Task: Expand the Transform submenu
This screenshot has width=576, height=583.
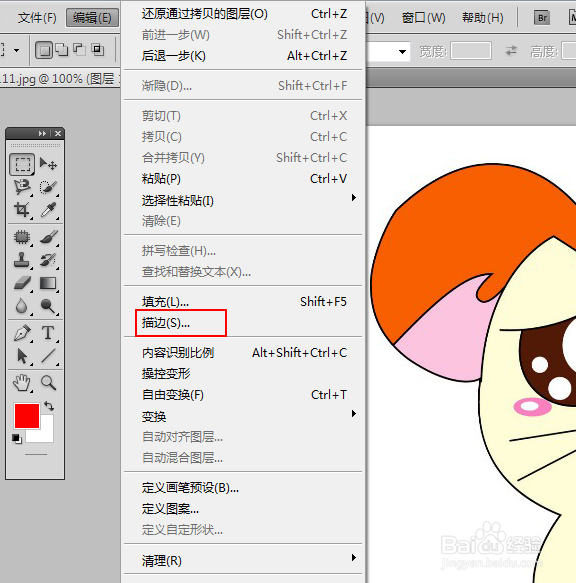Action: tap(354, 413)
